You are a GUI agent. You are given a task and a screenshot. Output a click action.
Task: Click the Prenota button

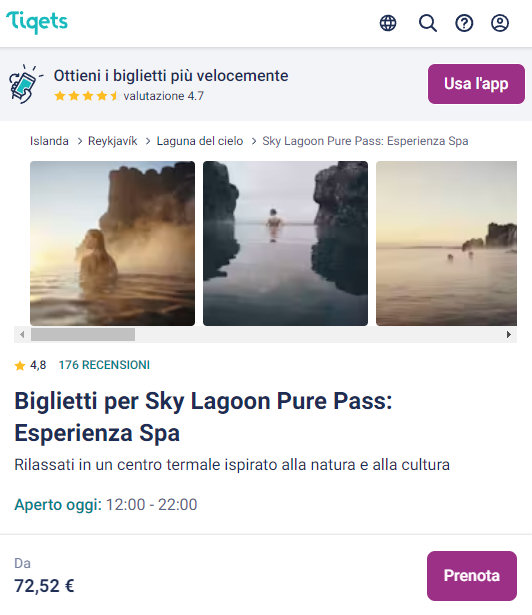click(x=472, y=575)
